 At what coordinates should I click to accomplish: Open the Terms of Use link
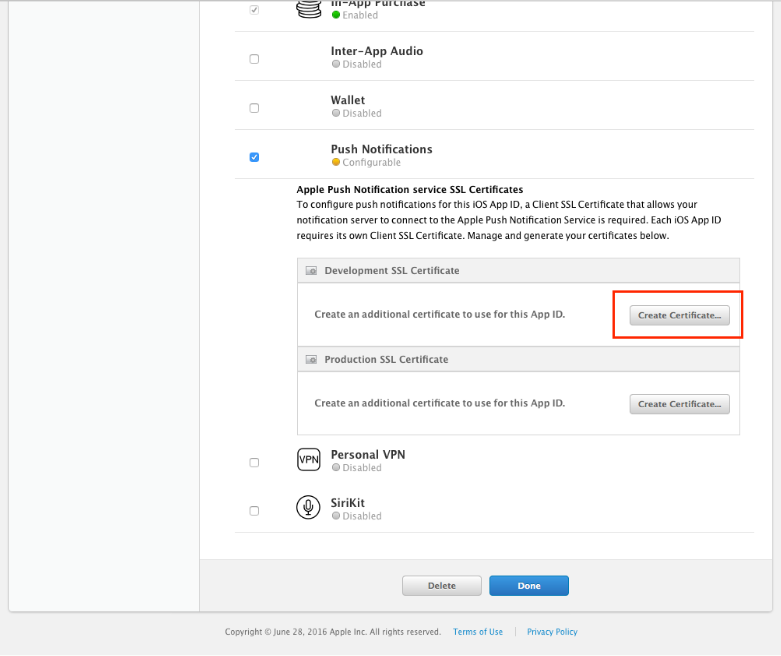[x=478, y=632]
